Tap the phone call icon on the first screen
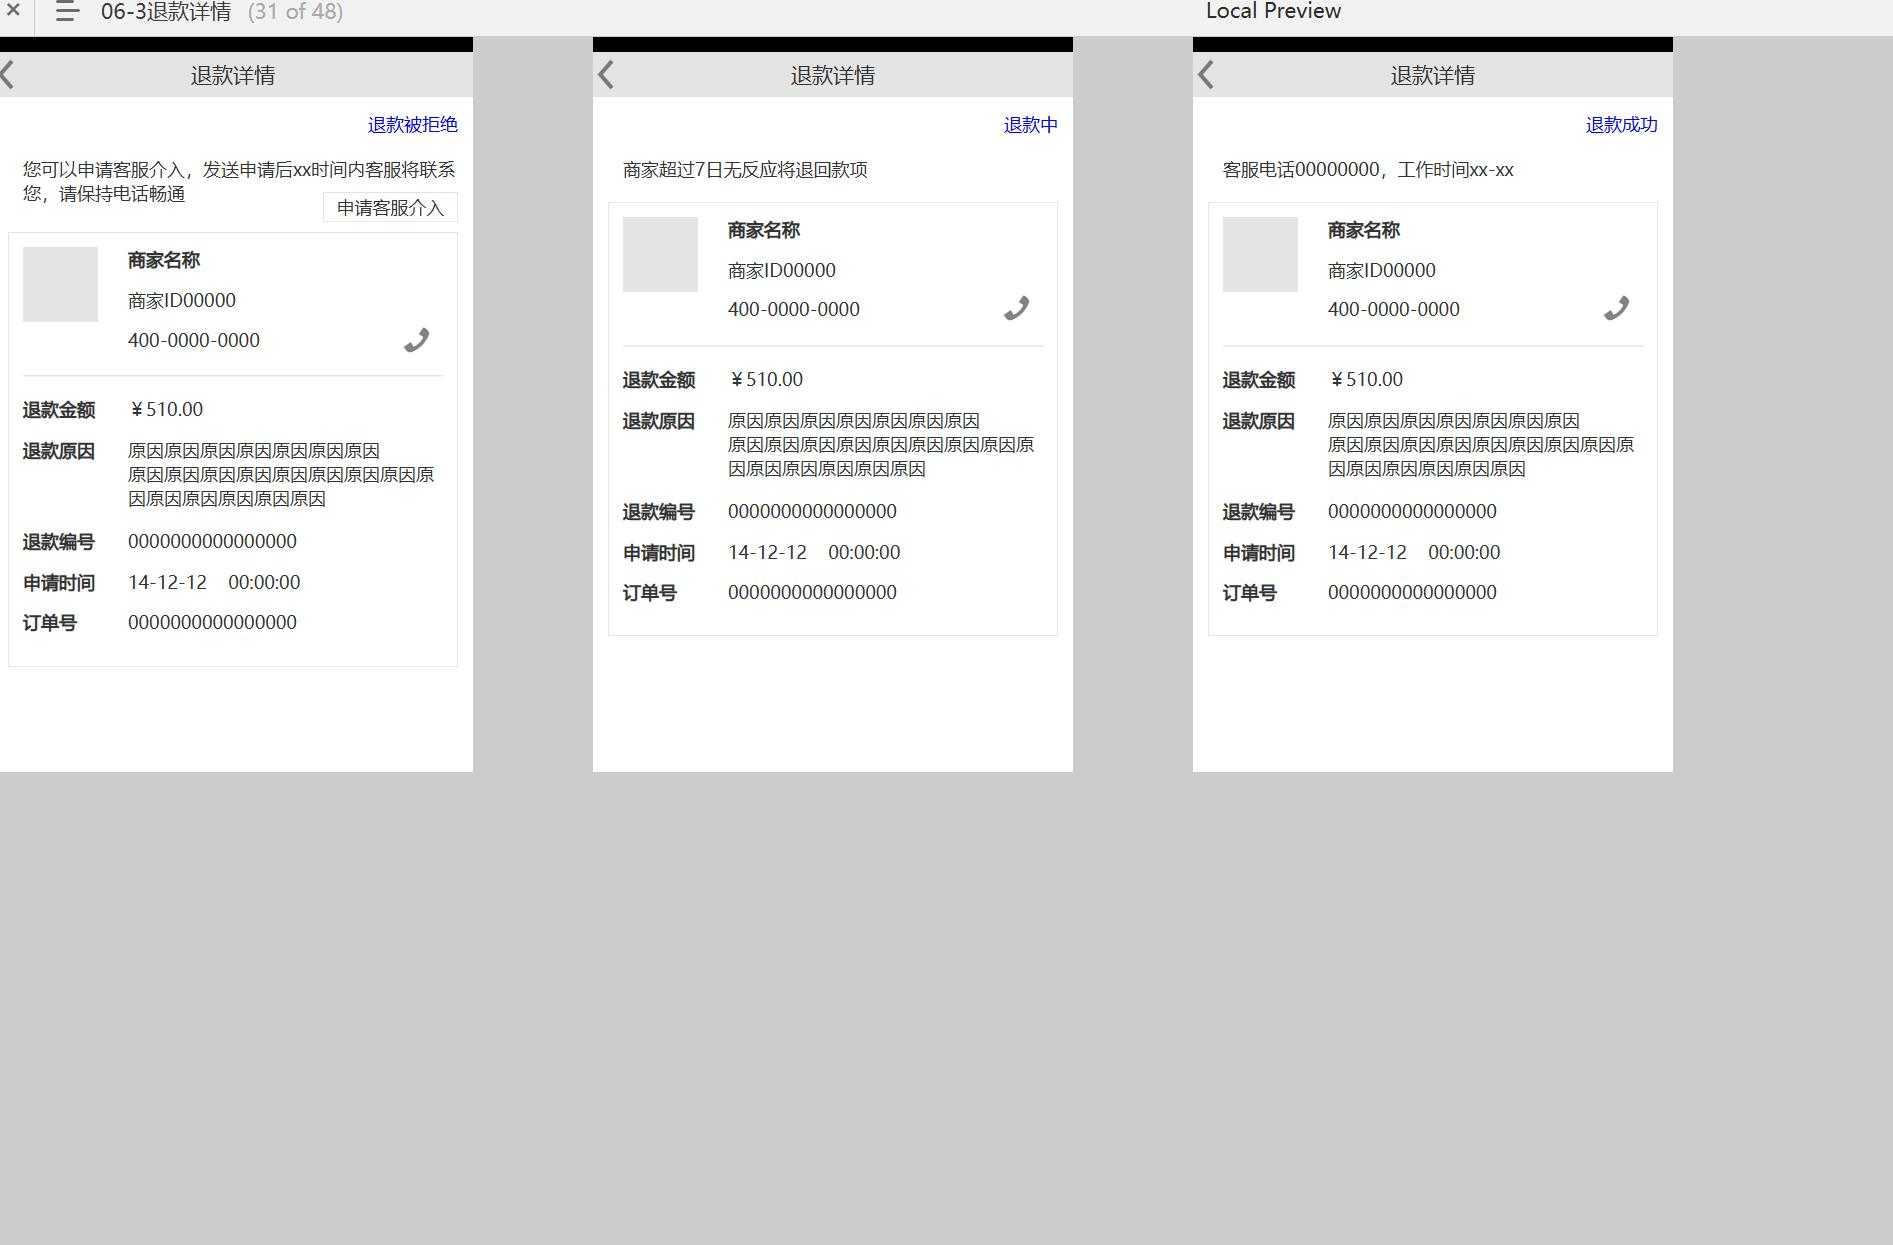This screenshot has width=1893, height=1245. pos(417,340)
